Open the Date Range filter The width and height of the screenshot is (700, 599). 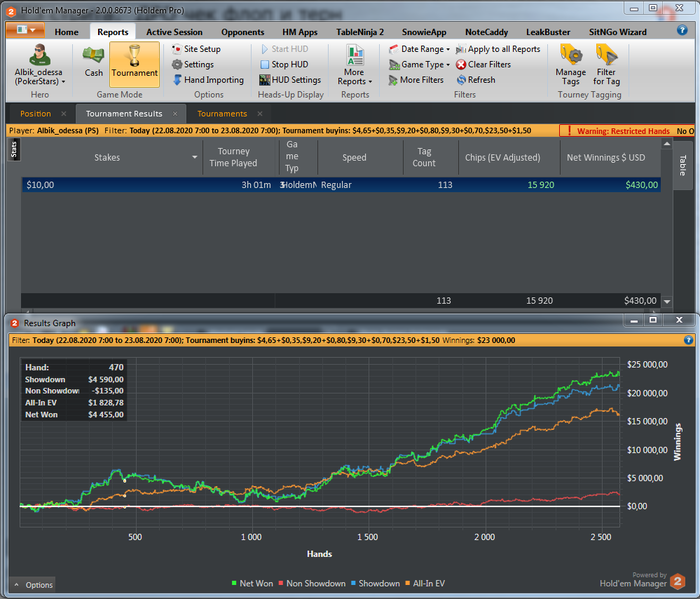tap(419, 49)
